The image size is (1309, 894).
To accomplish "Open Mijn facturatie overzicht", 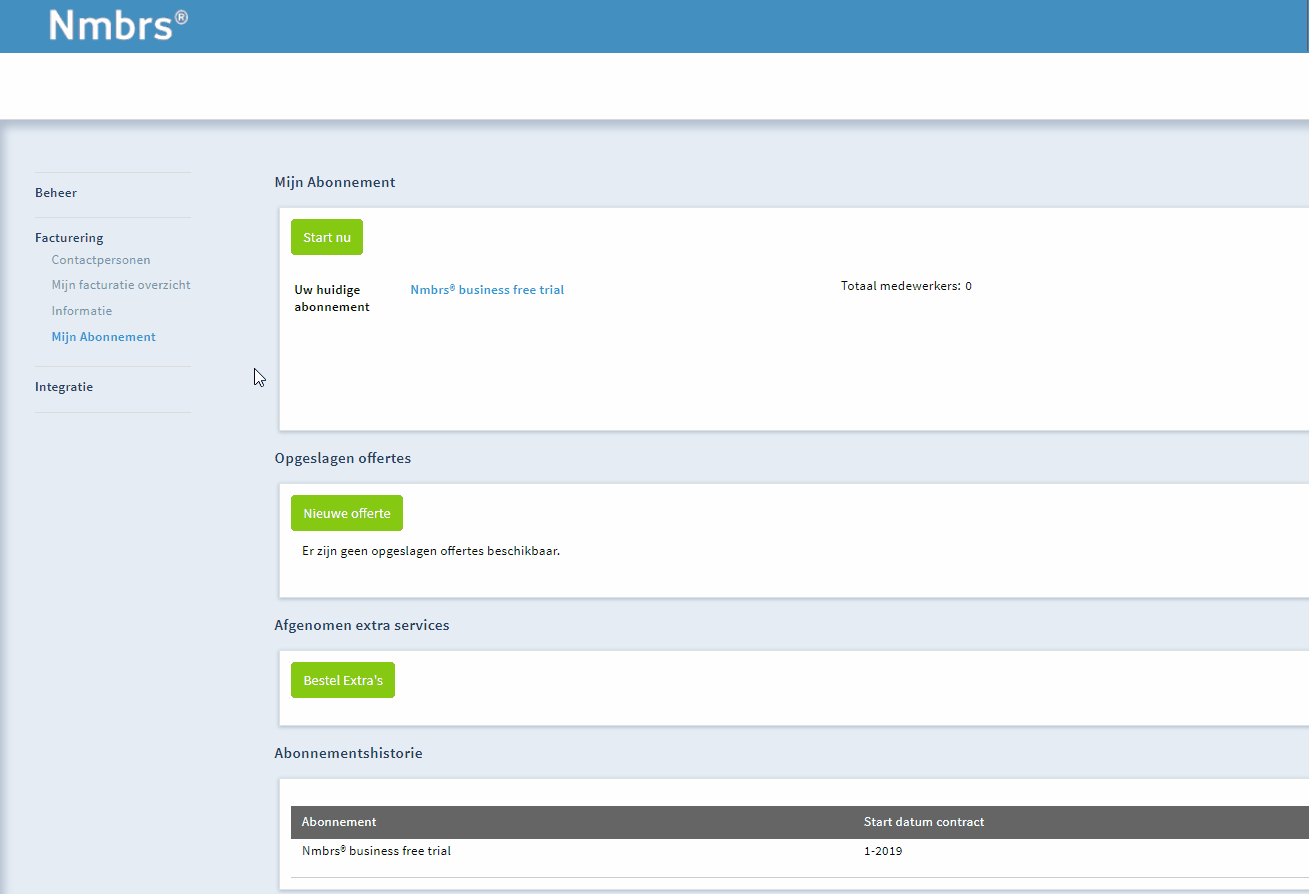I will click(121, 285).
